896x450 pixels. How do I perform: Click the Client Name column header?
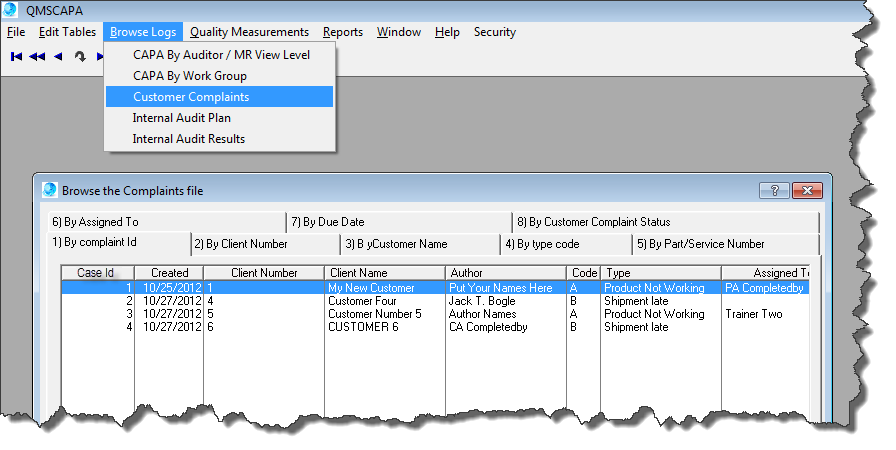point(385,273)
